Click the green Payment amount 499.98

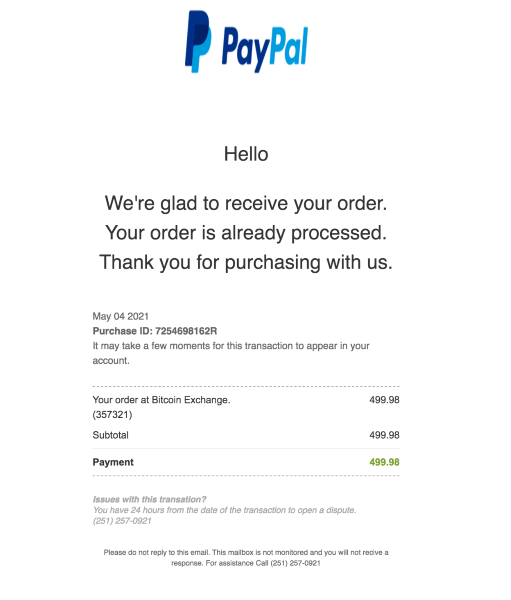coord(384,462)
